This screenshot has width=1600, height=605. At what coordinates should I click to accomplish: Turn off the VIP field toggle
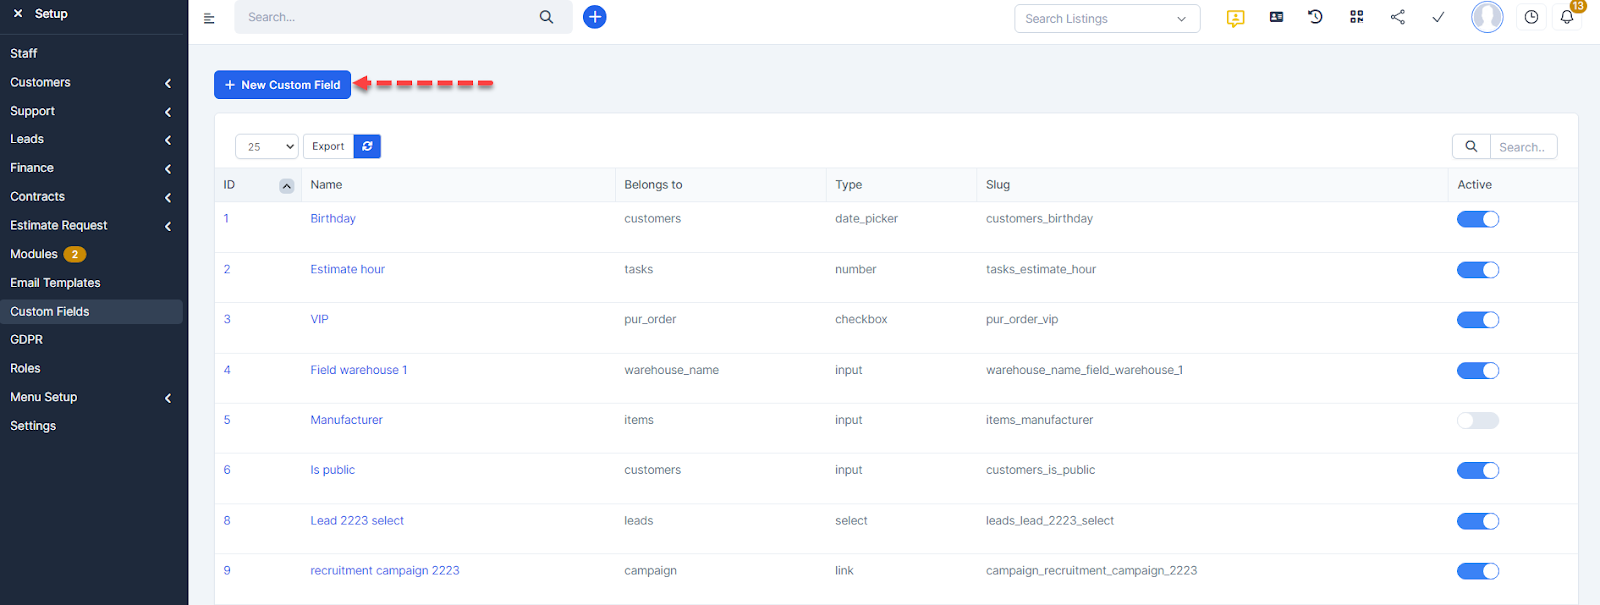pyautogui.click(x=1477, y=320)
